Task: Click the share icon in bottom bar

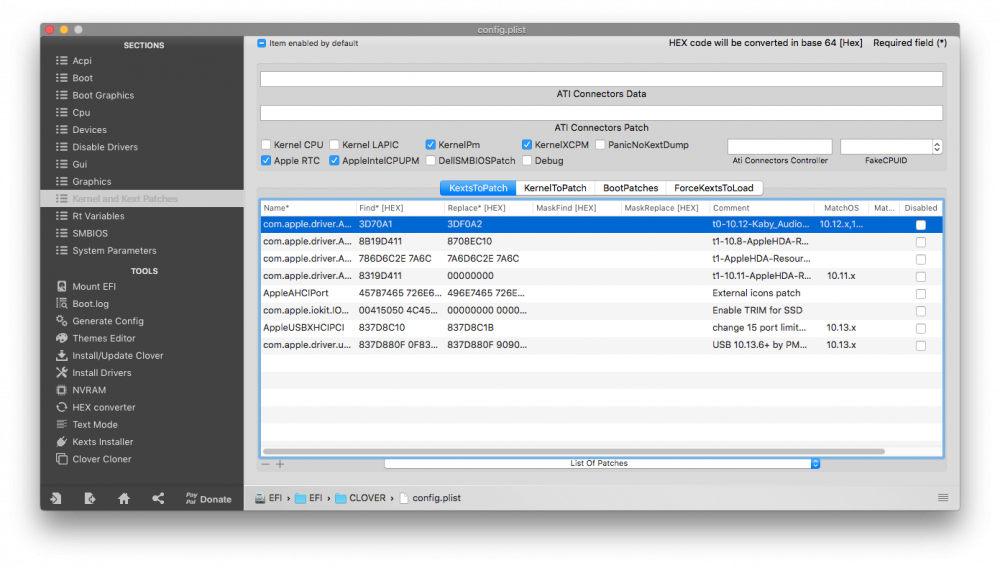Action: tap(158, 499)
